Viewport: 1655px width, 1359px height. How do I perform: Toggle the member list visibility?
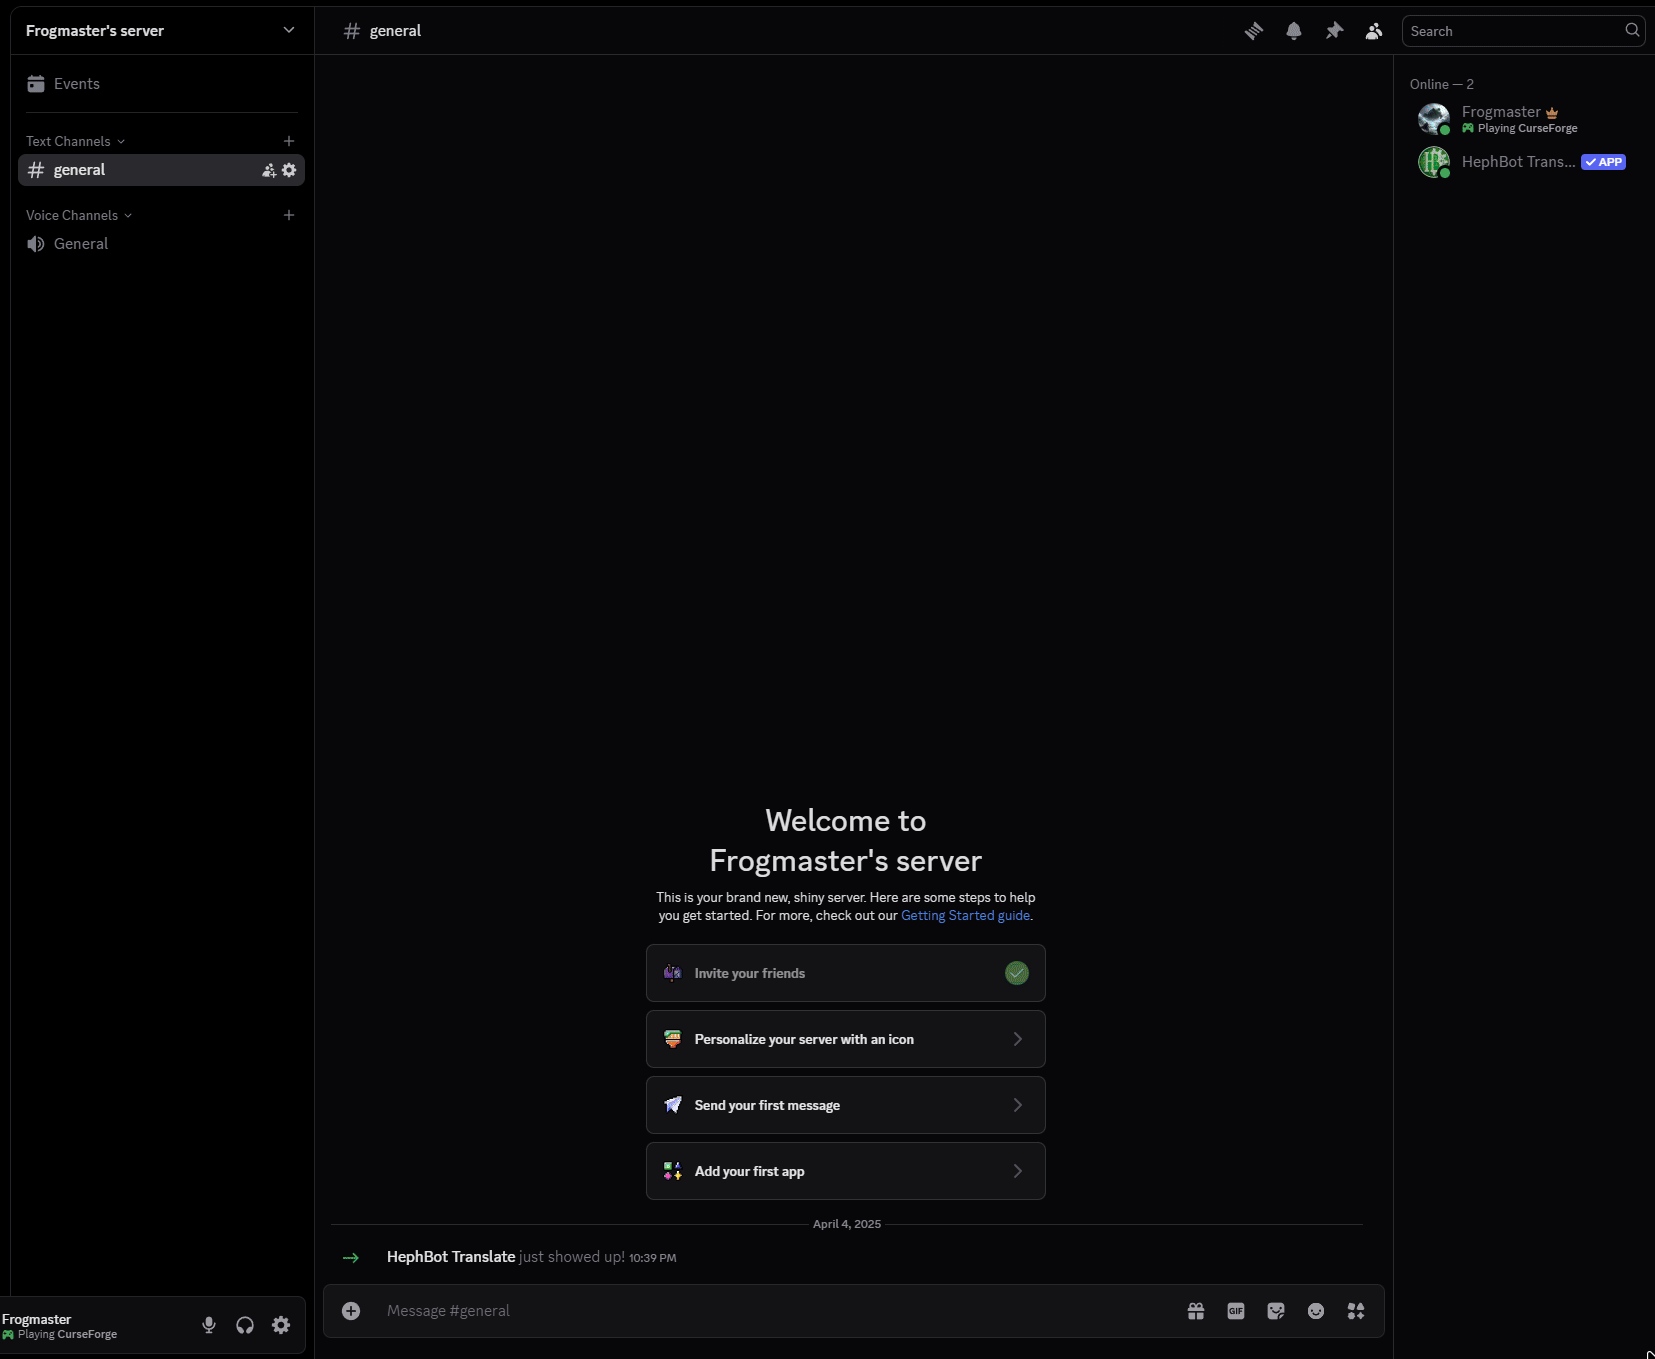pos(1374,31)
